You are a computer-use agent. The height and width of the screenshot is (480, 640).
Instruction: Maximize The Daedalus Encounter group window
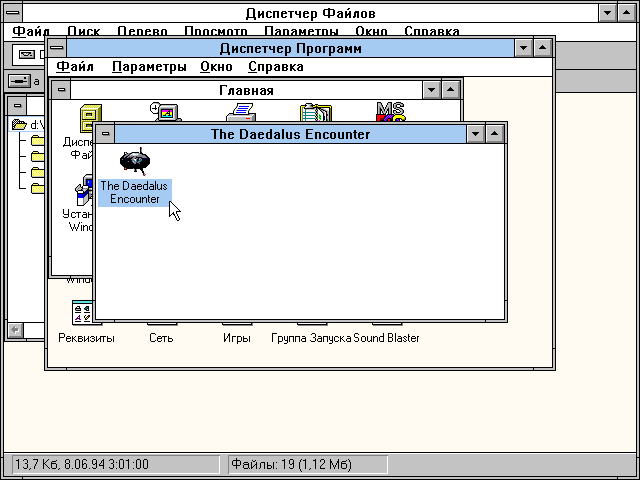(x=494, y=133)
